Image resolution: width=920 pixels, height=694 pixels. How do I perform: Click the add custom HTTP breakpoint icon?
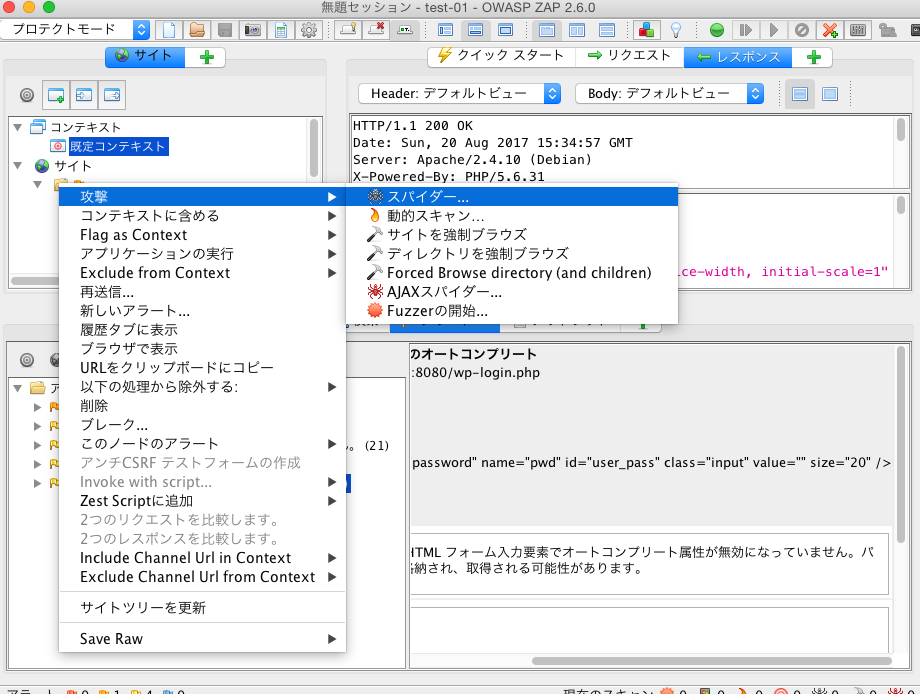pos(830,29)
